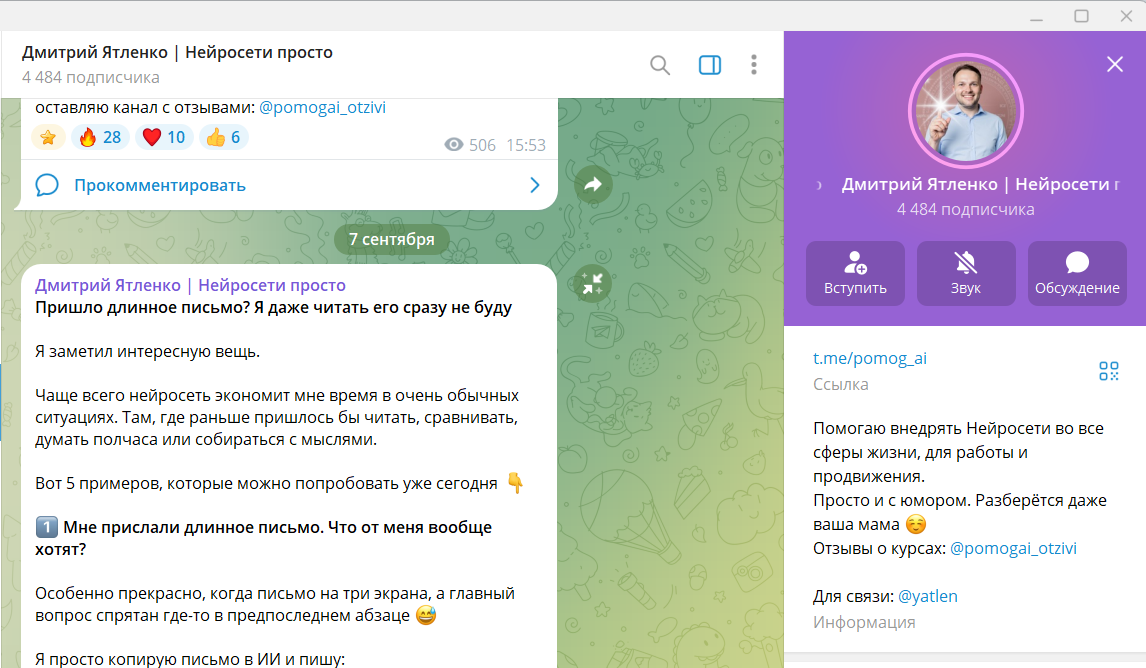Image resolution: width=1146 pixels, height=668 pixels.
Task: Add the thumbs-up reaction with 6
Action: coord(223,137)
